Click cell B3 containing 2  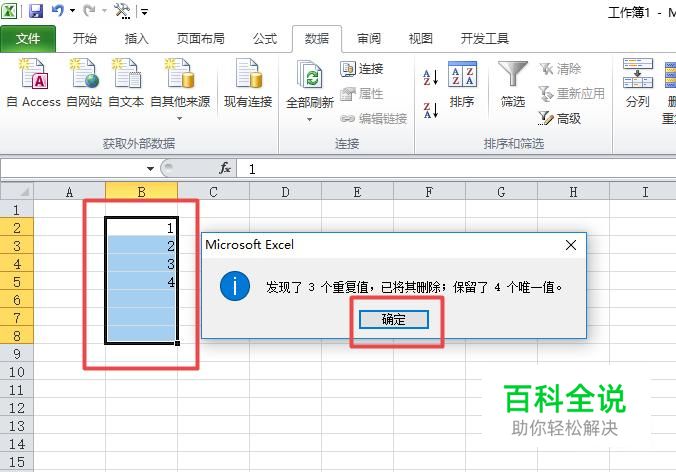tap(141, 246)
